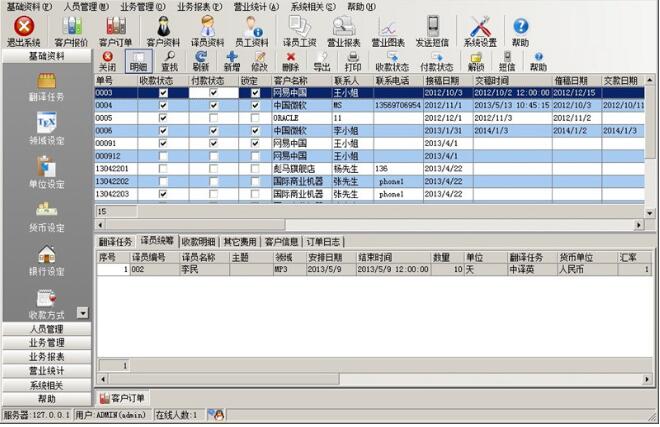Click 查找 search toolbar icon
This screenshot has height=427, width=660.
(x=170, y=61)
